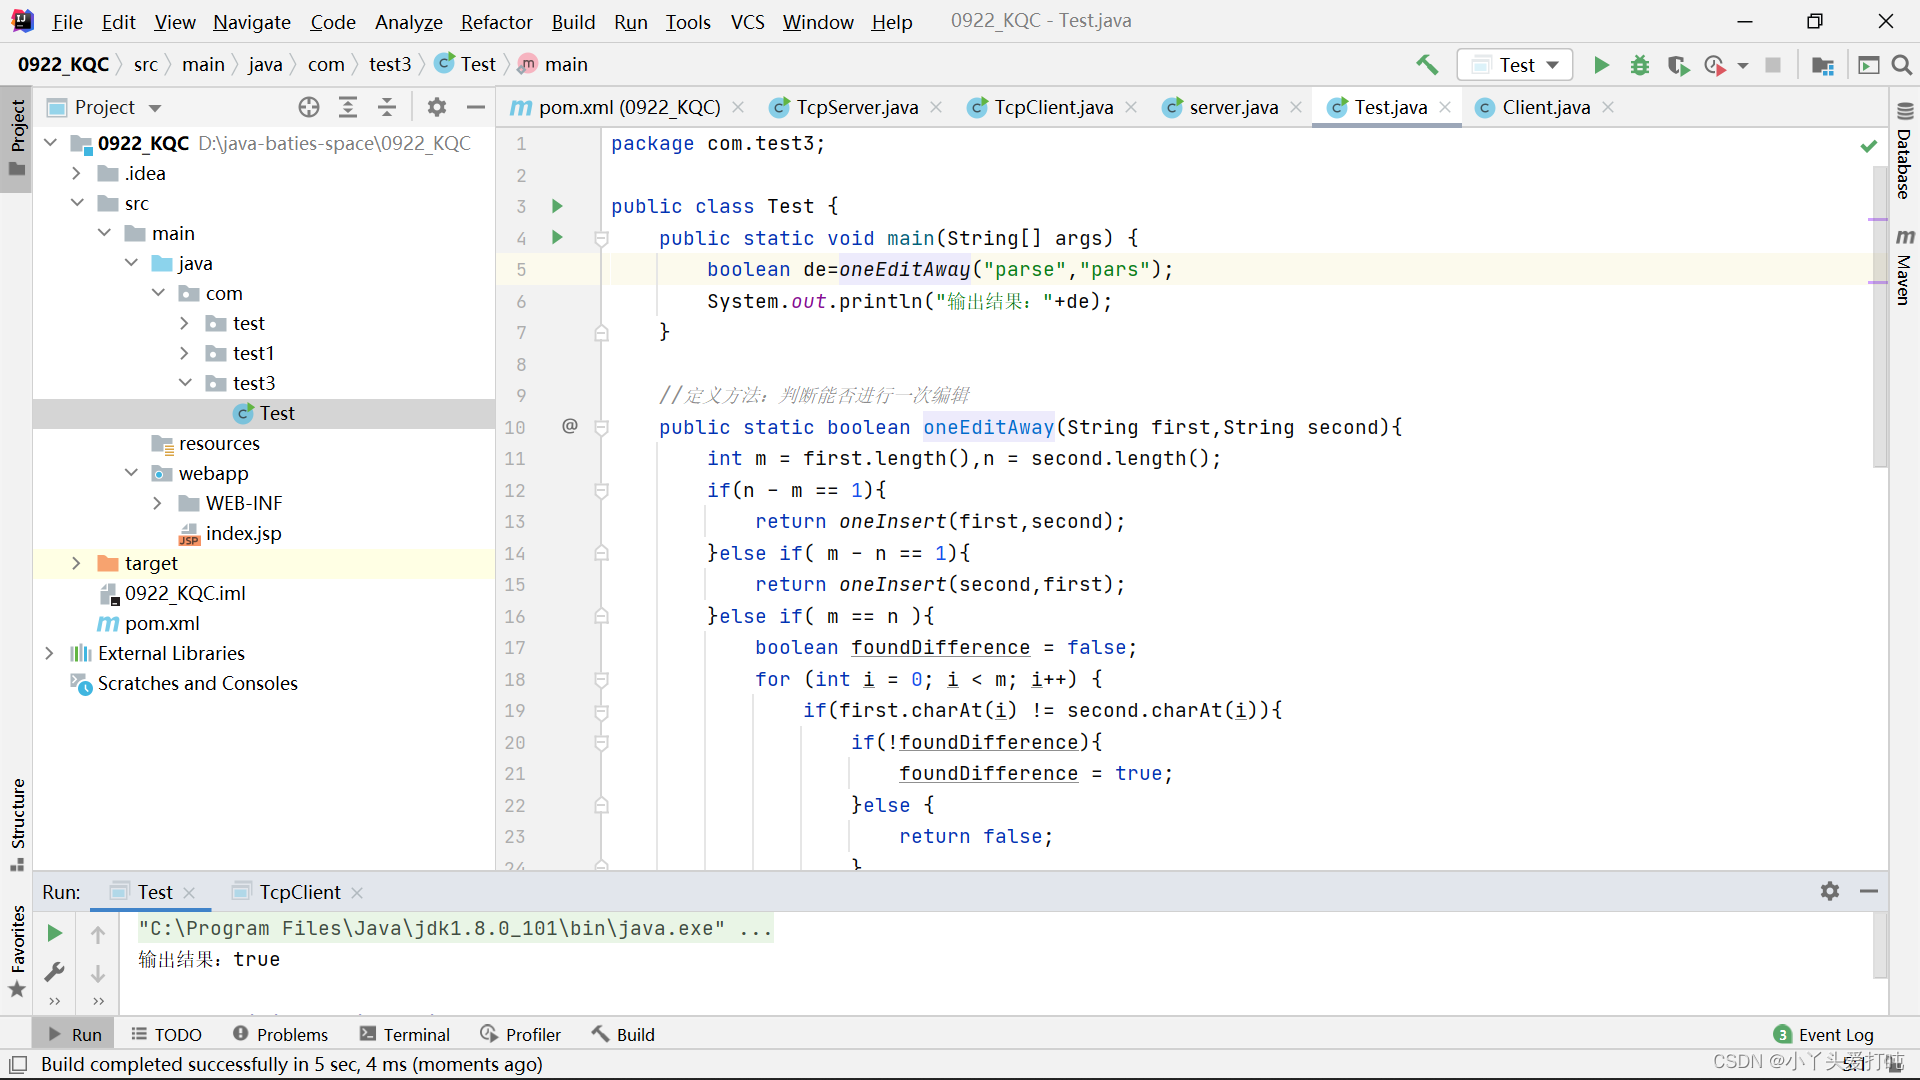Switch to TcpClient run tab
This screenshot has height=1080, width=1920.
coord(299,892)
